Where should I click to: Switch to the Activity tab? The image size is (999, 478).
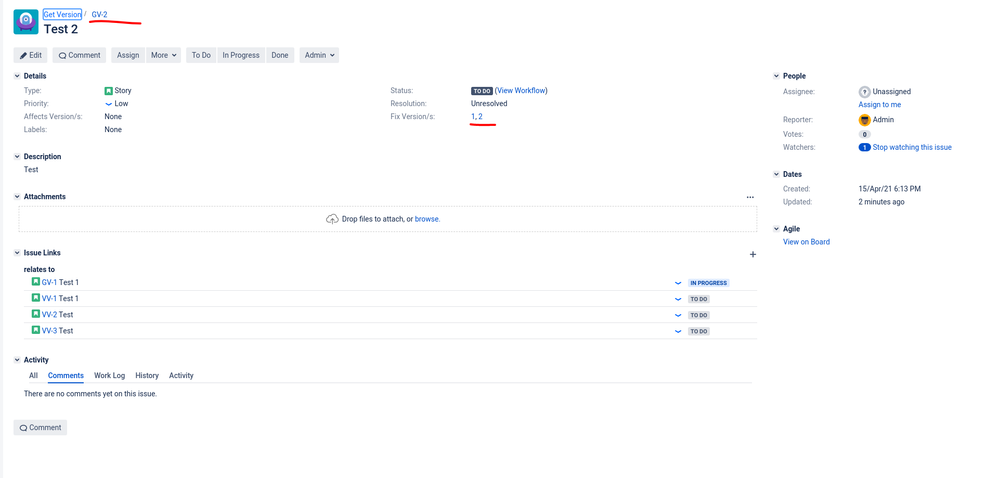coord(181,375)
